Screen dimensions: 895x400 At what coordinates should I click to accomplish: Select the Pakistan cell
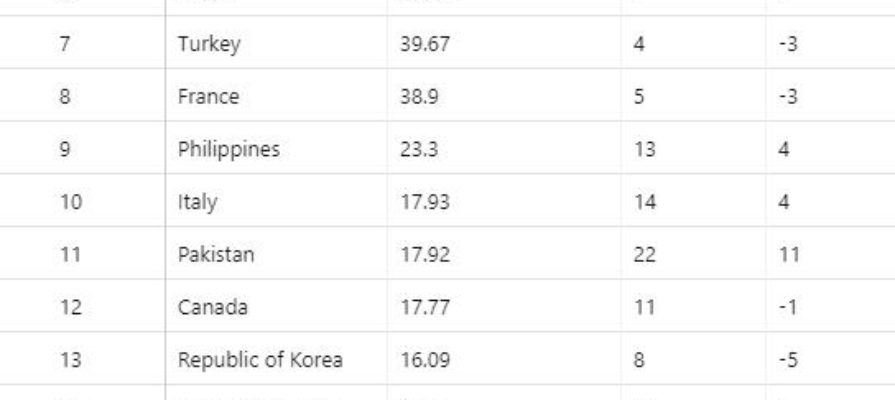point(276,253)
